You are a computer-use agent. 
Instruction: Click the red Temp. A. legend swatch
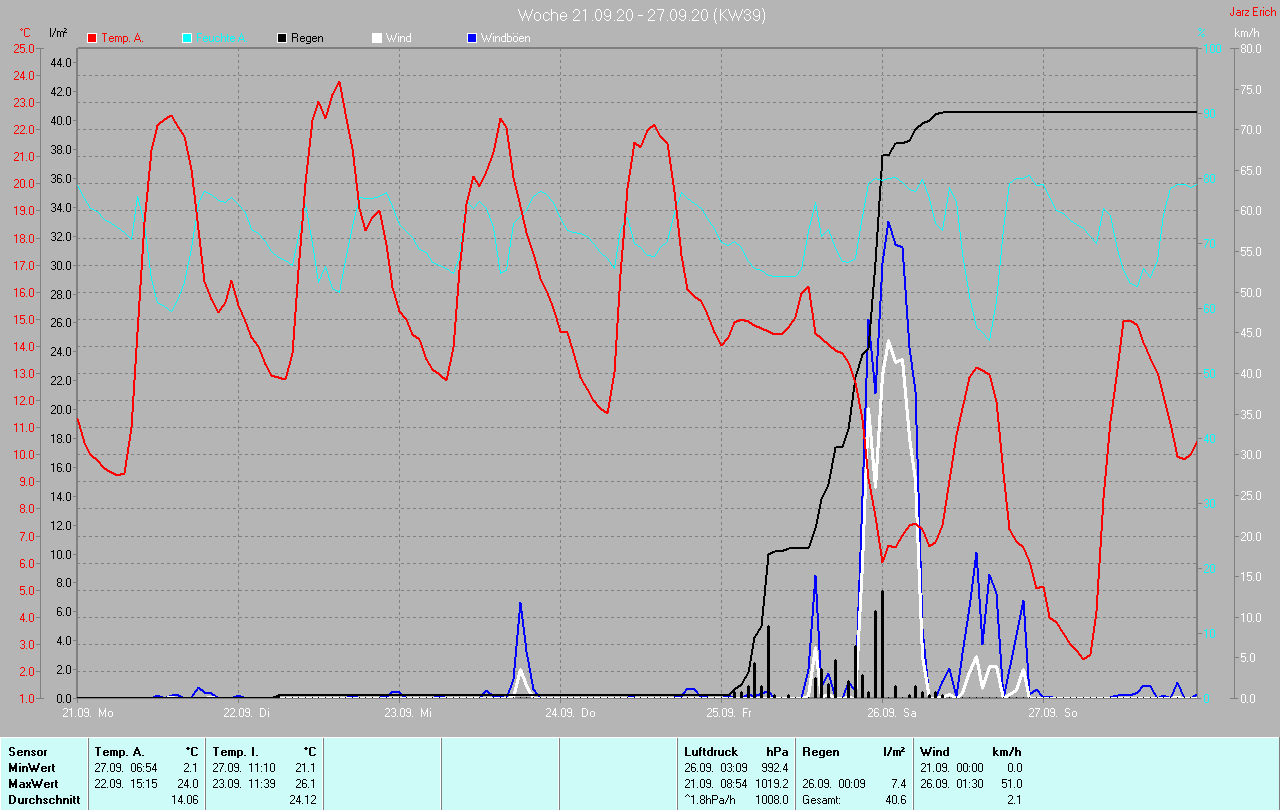(x=92, y=38)
